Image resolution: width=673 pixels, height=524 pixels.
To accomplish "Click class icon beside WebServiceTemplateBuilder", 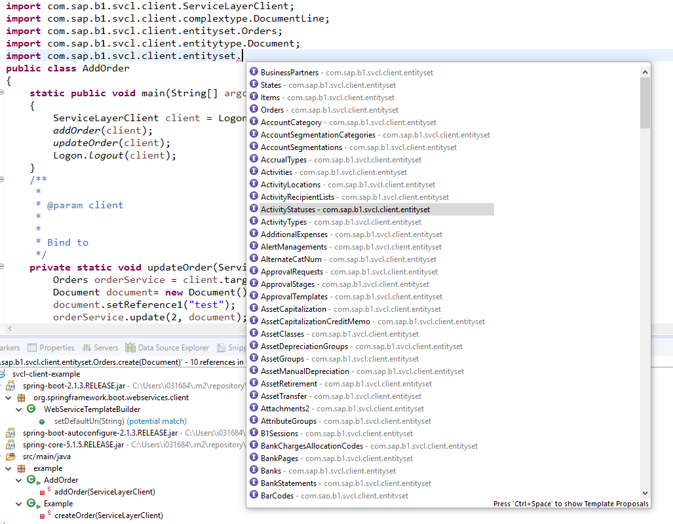I will tap(31, 409).
